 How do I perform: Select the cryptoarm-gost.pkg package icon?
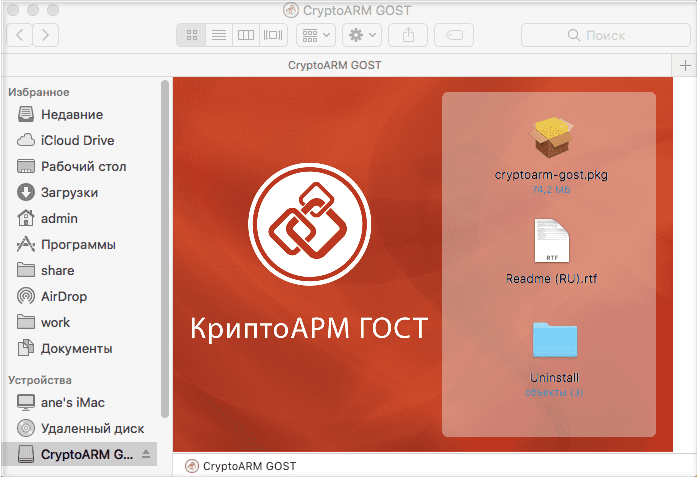(551, 138)
